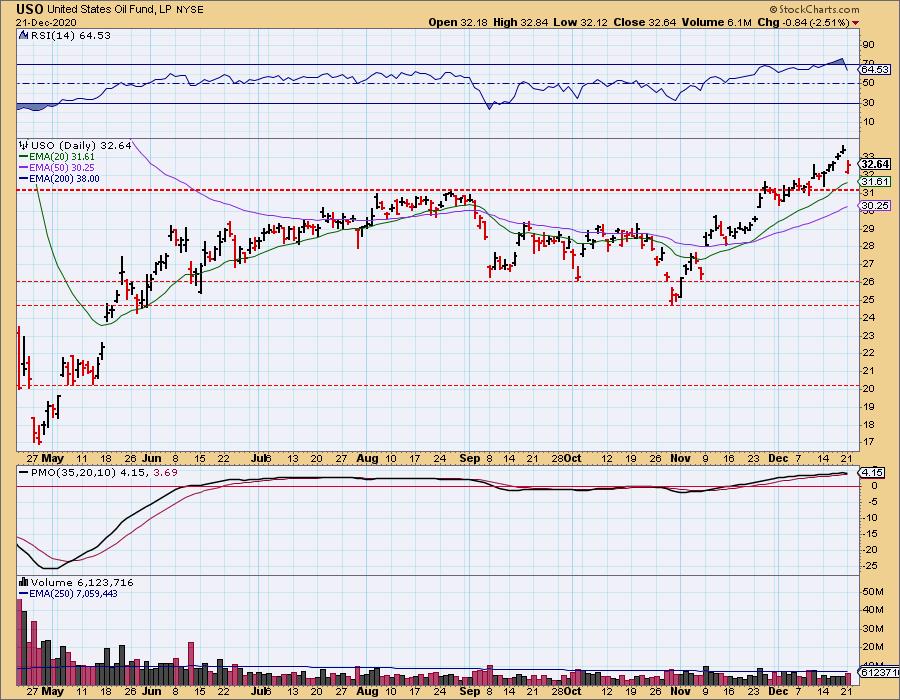Click the 'EMA(250) 7,059,443' legend entry
This screenshot has height=700, width=900.
[x=73, y=593]
